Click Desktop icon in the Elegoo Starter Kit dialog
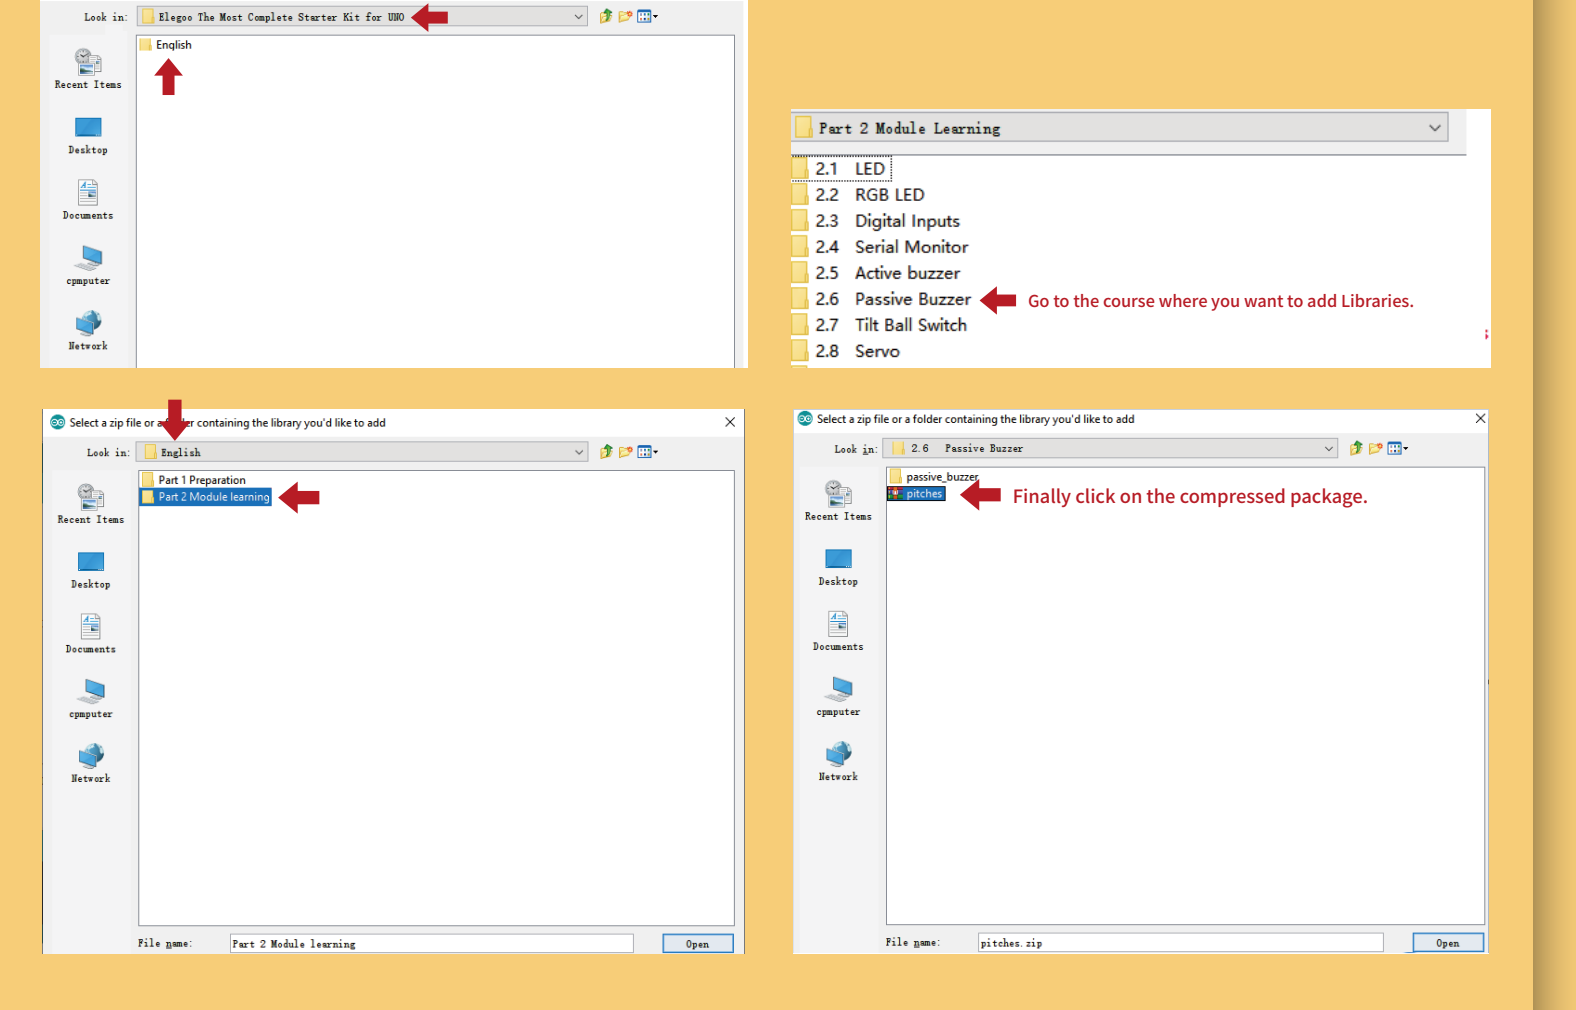Viewport: 1576px width, 1010px height. pyautogui.click(x=88, y=127)
